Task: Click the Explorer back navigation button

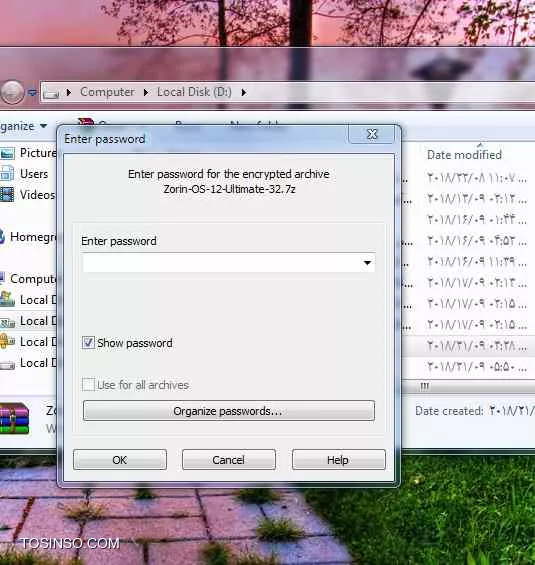Action: point(12,92)
